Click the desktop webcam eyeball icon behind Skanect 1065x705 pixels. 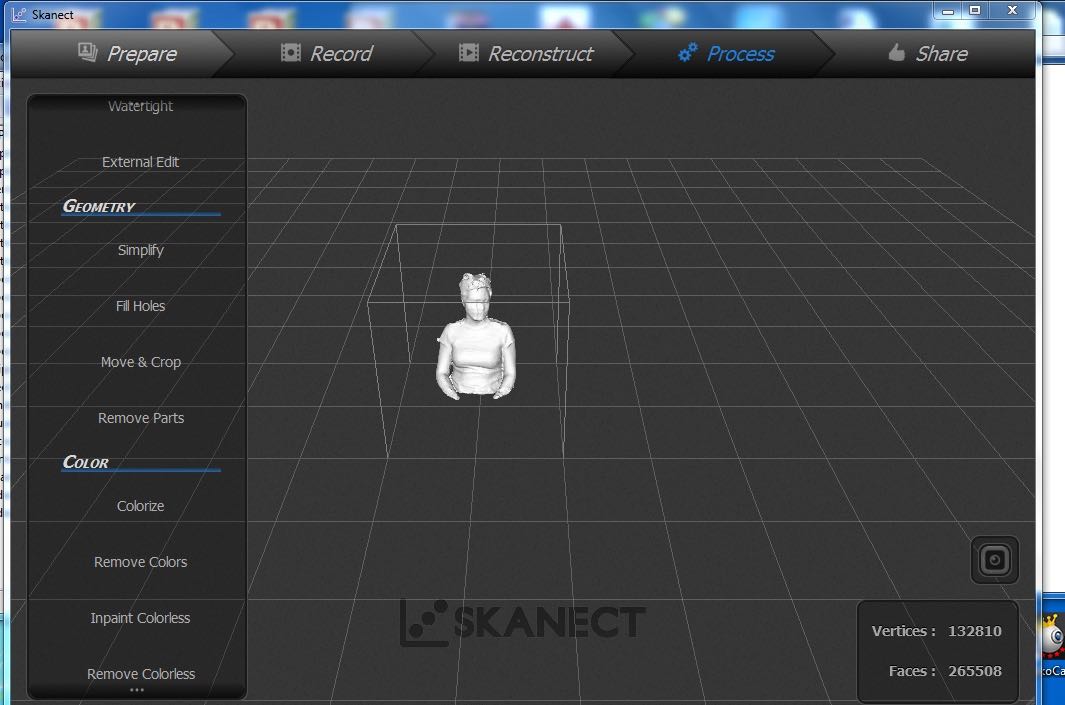coord(1052,635)
